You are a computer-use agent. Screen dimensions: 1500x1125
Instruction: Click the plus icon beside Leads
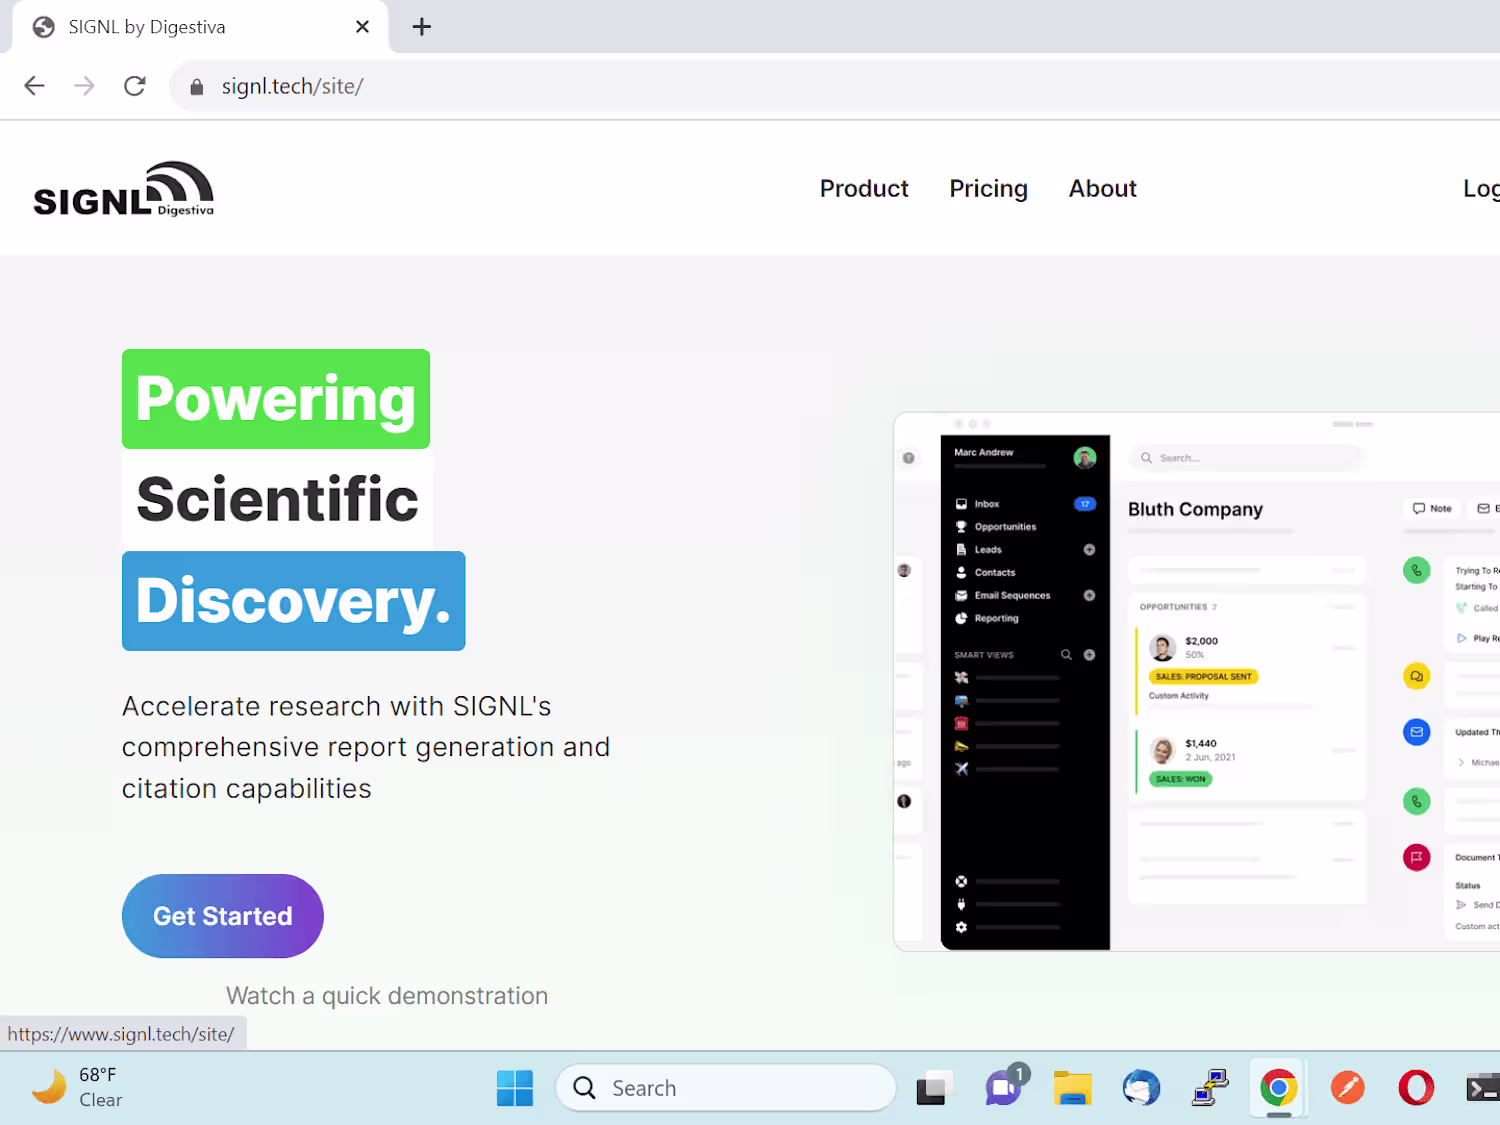[1089, 550]
